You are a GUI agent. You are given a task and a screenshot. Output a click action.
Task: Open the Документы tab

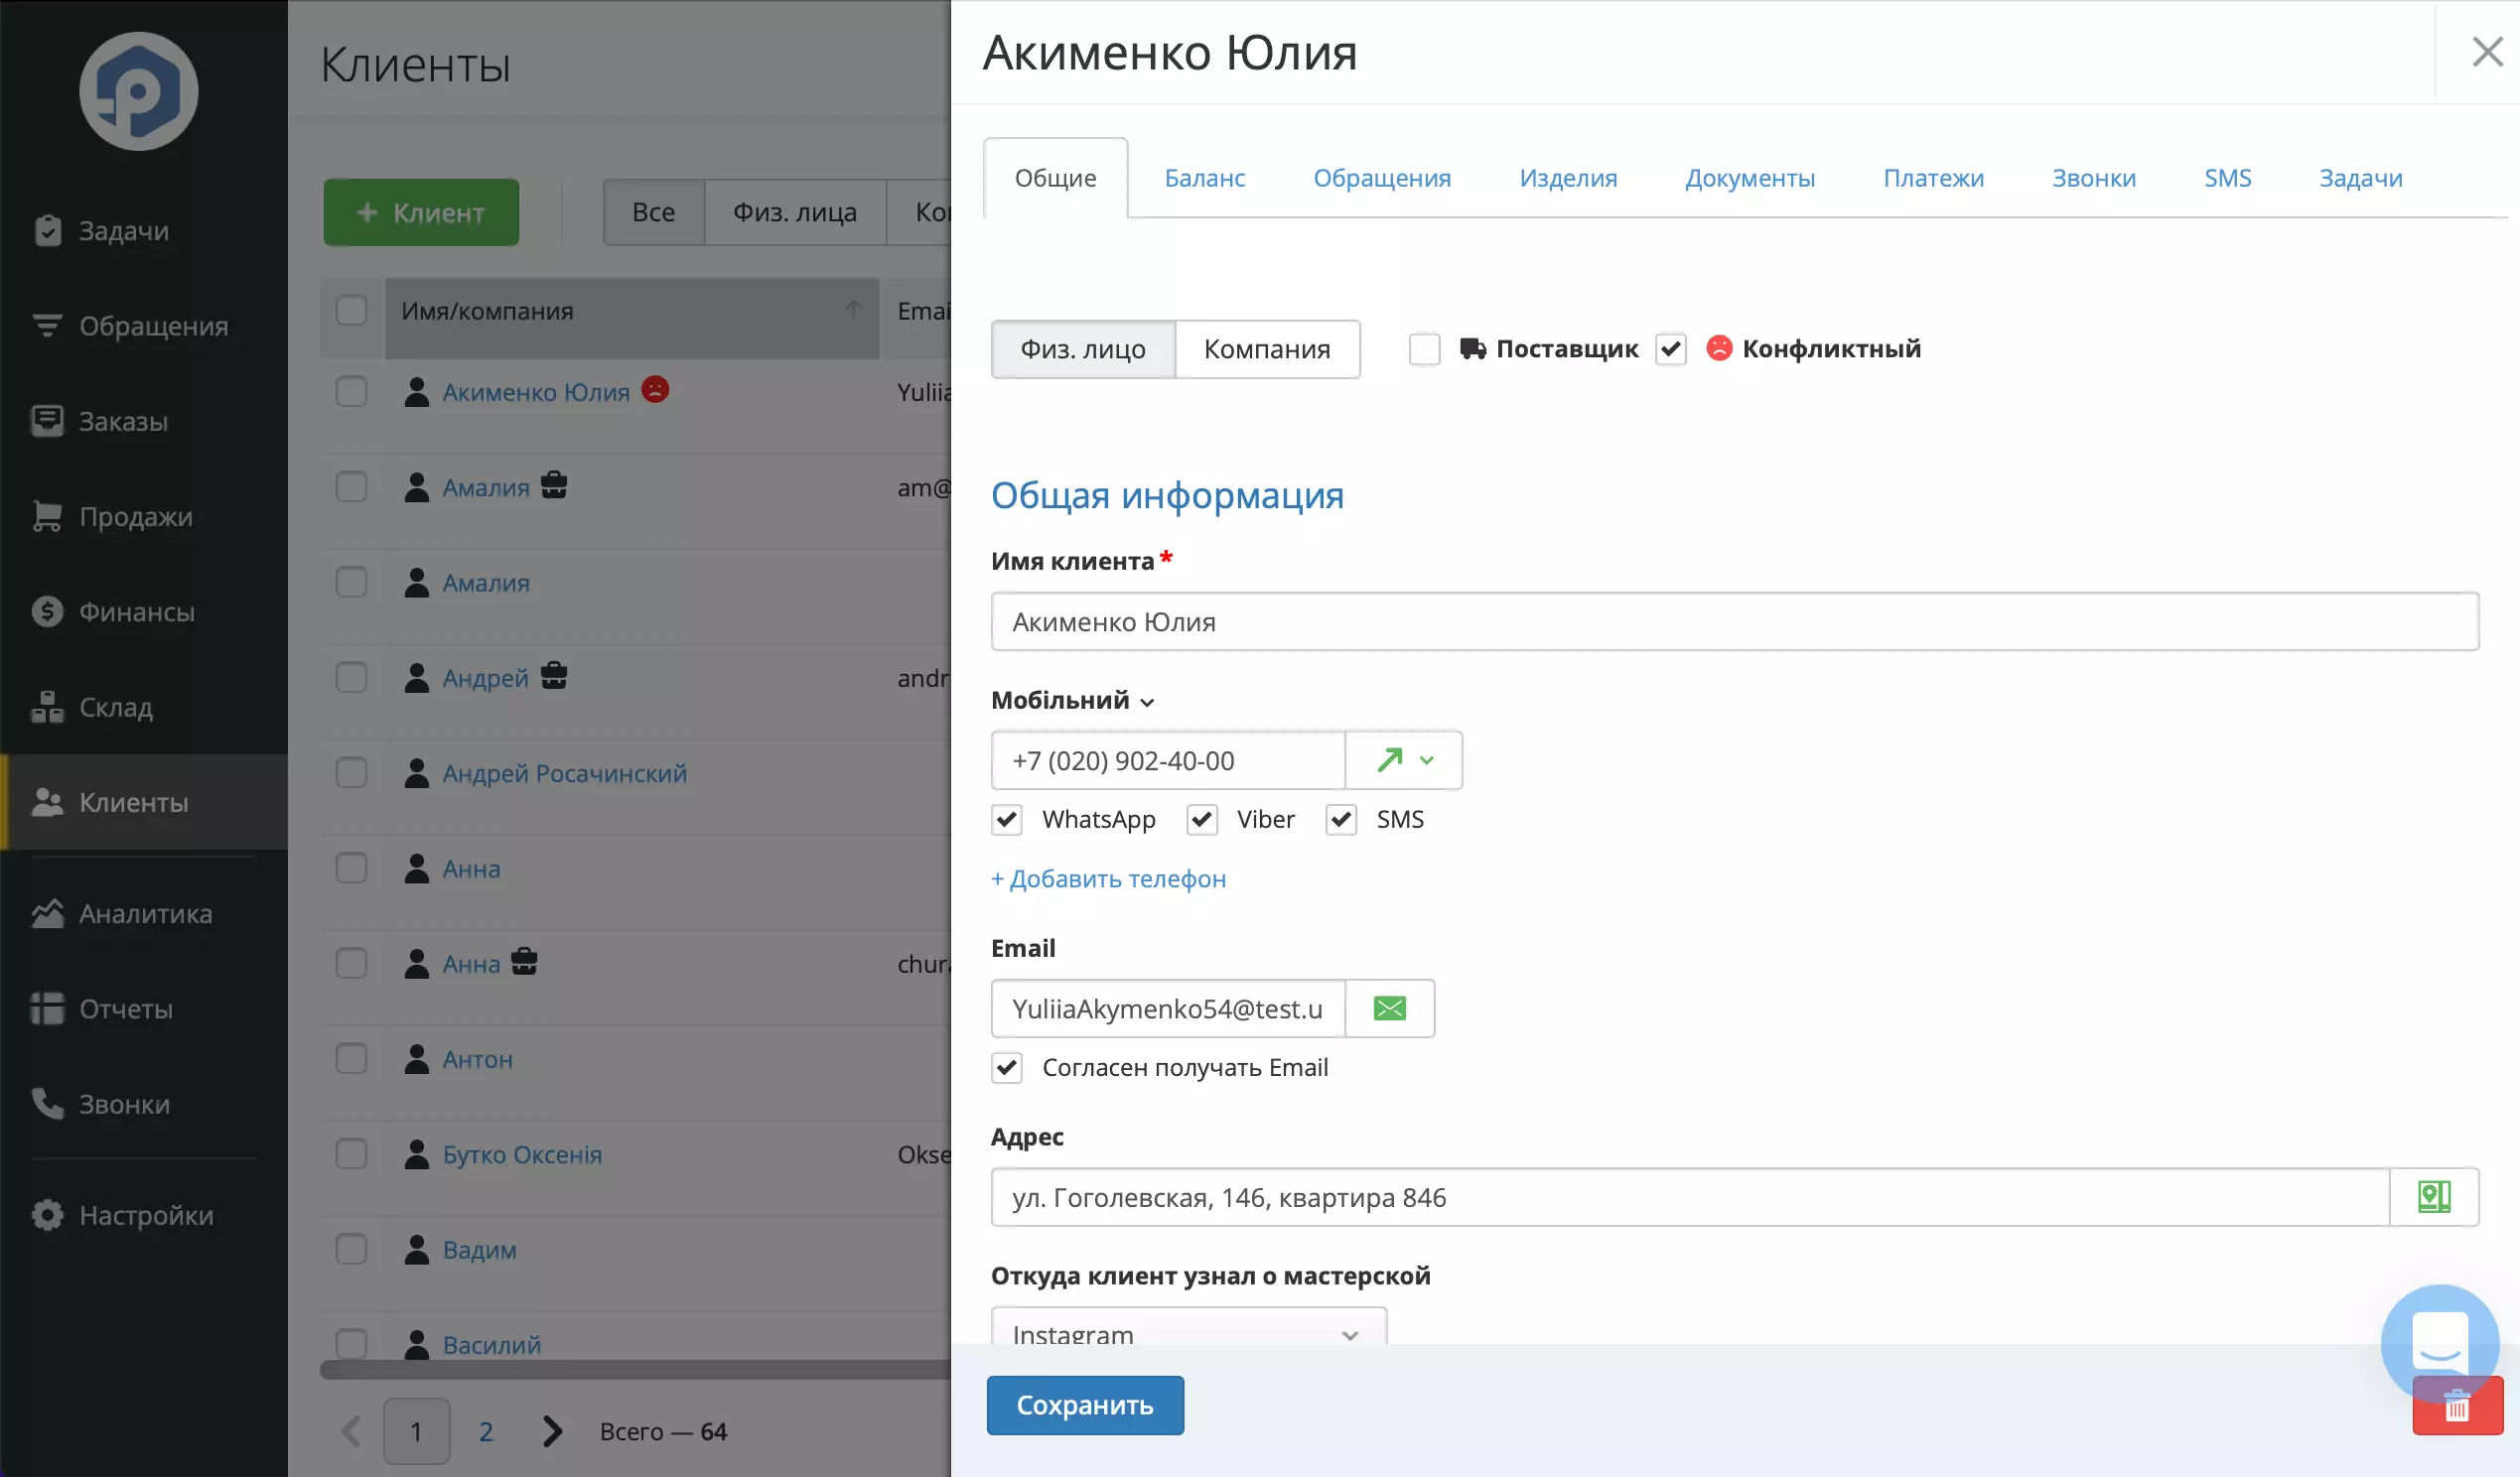click(1750, 178)
